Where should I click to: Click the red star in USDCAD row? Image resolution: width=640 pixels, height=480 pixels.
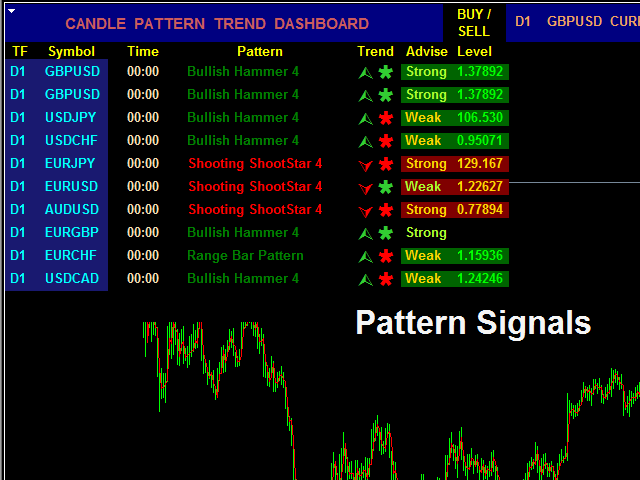pyautogui.click(x=386, y=279)
